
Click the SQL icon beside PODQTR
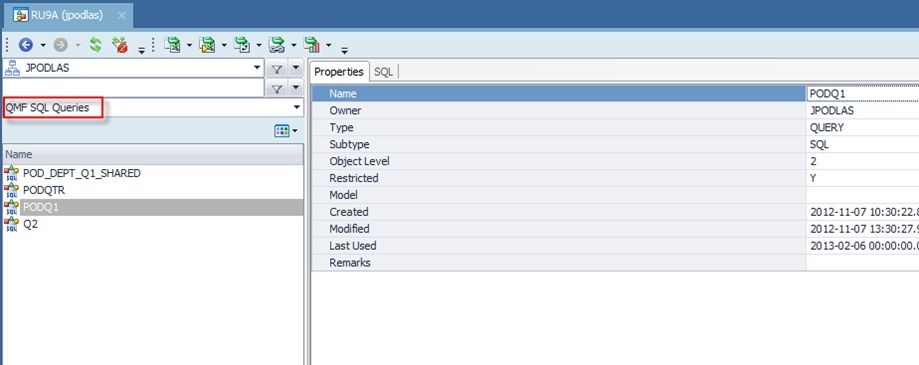coord(11,190)
